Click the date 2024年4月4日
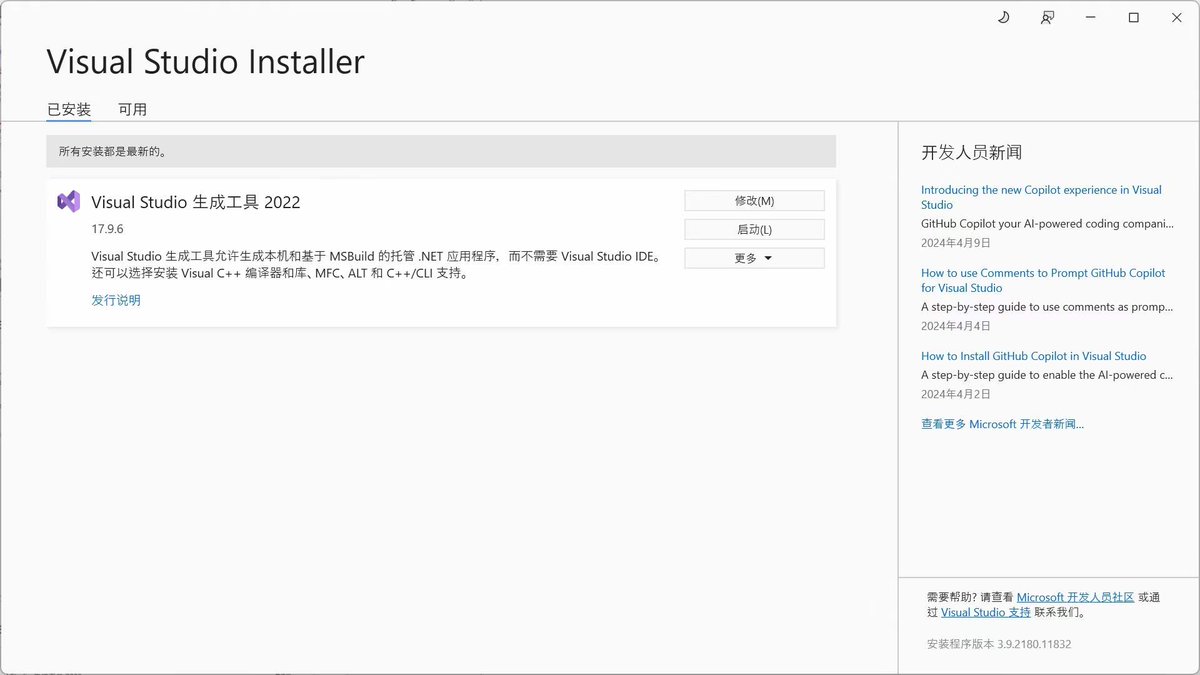Image resolution: width=1200 pixels, height=675 pixels. pos(956,326)
